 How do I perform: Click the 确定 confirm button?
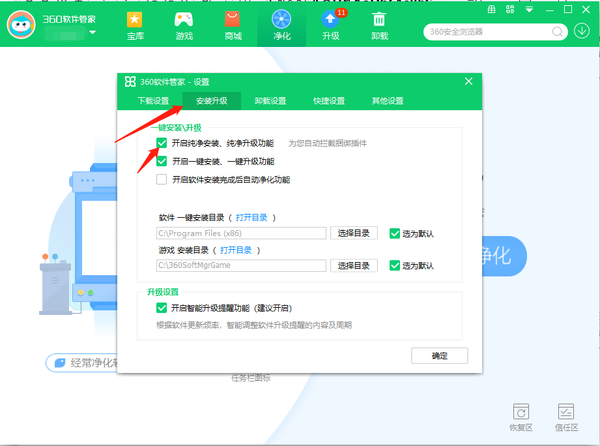[440, 356]
